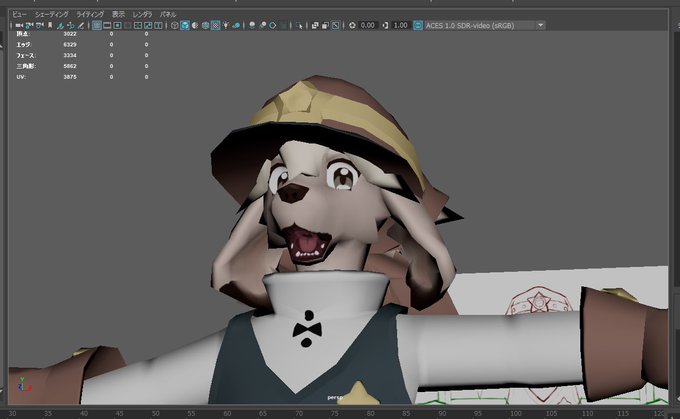Viewport: 680px width, 419px height.
Task: Click the Use Default Material icon
Action: pyautogui.click(x=195, y=26)
